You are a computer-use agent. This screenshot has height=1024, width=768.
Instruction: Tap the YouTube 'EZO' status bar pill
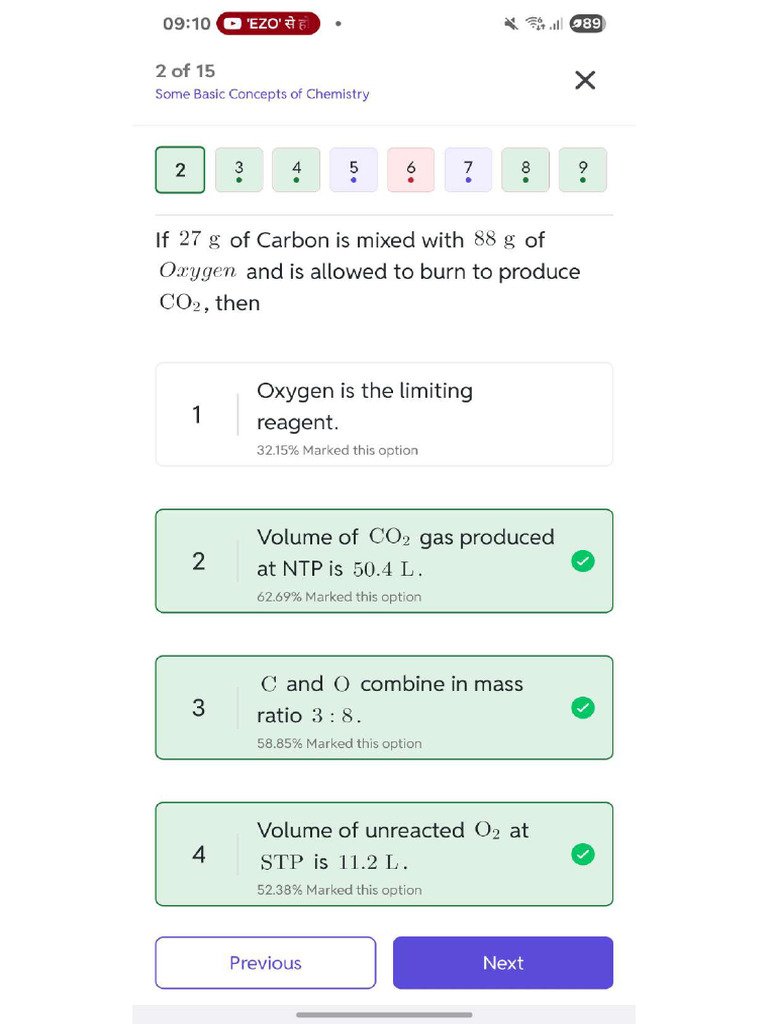[x=268, y=23]
